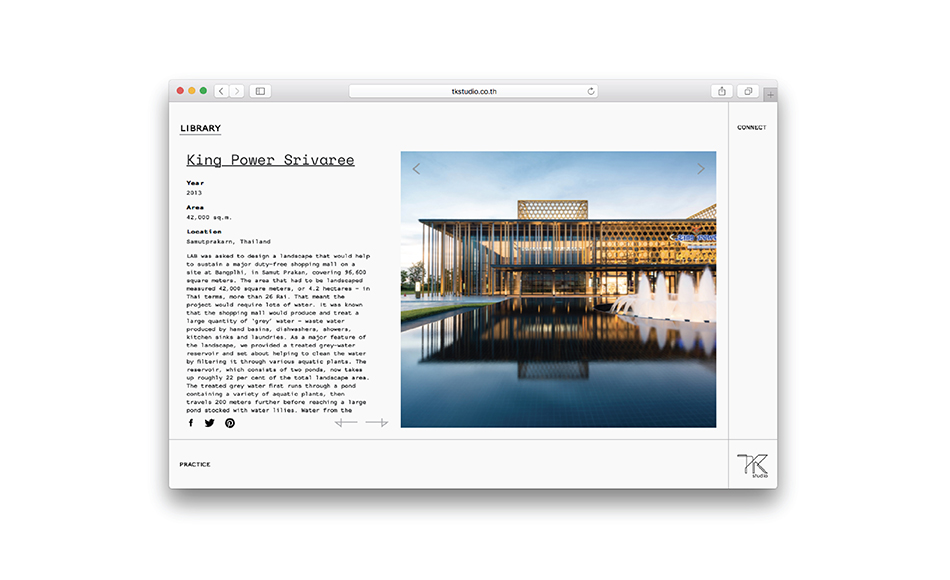This screenshot has width=950, height=580.
Task: Click the project description paragraph
Action: [x=278, y=333]
